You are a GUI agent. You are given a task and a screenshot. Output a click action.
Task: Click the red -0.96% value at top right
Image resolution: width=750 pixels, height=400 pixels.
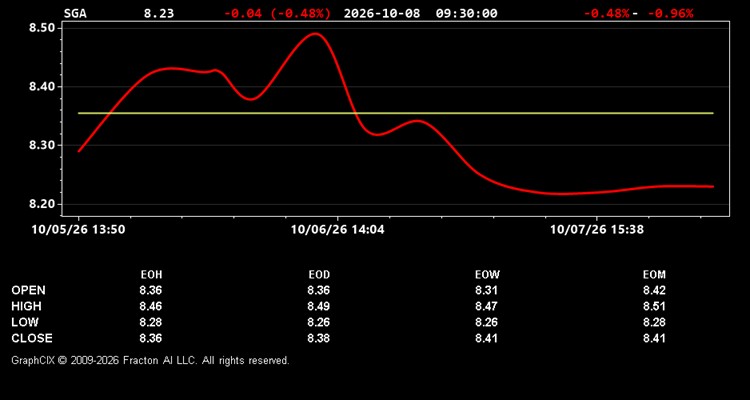coord(670,13)
